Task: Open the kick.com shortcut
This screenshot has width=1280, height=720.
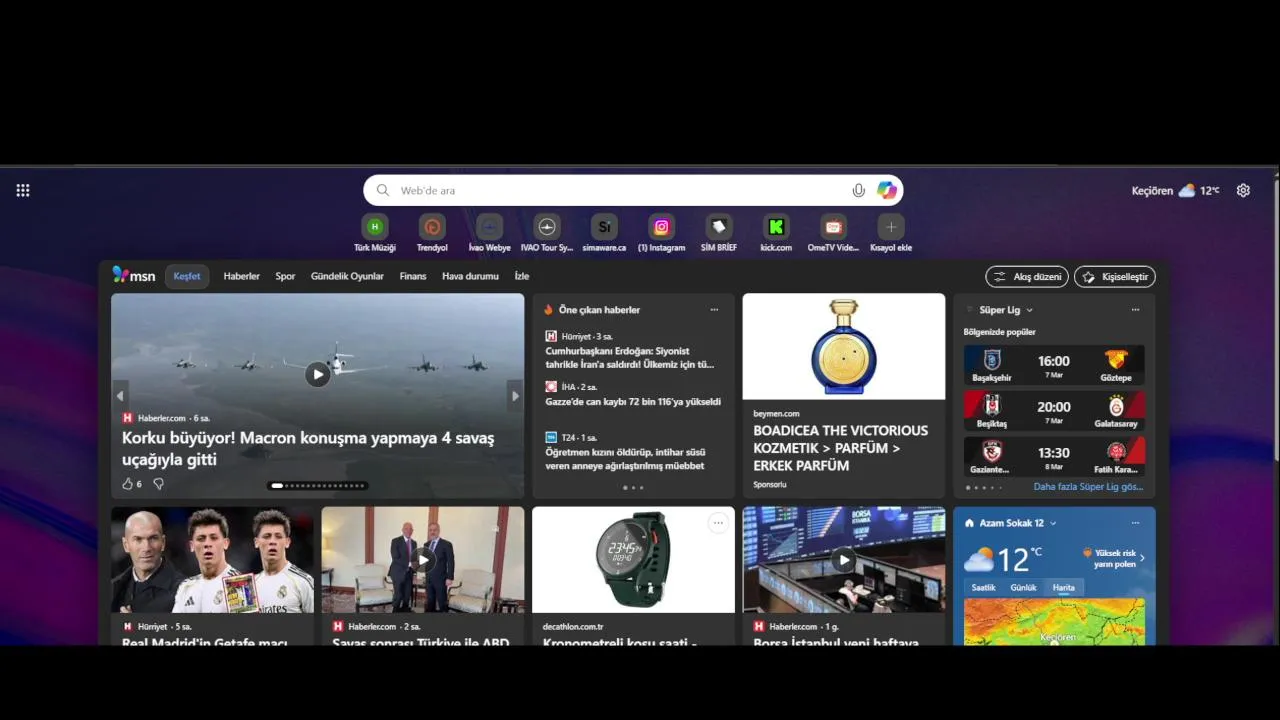Action: pyautogui.click(x=776, y=234)
